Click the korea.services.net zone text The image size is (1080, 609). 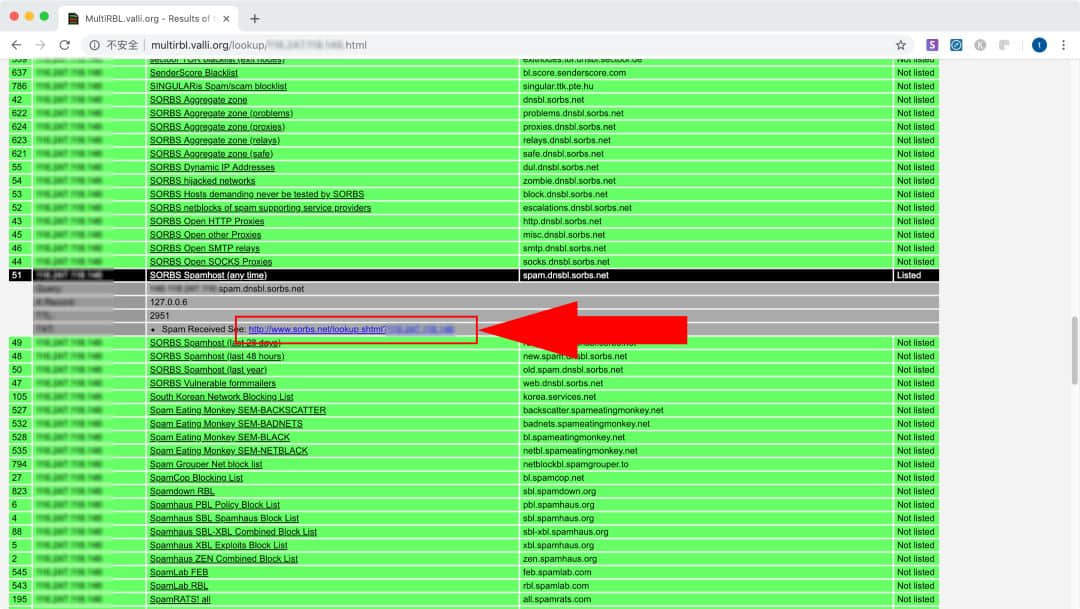(x=559, y=397)
